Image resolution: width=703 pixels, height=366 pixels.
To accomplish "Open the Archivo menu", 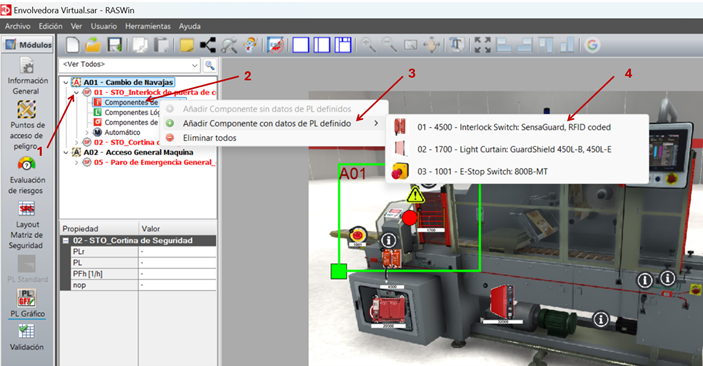I will point(17,26).
